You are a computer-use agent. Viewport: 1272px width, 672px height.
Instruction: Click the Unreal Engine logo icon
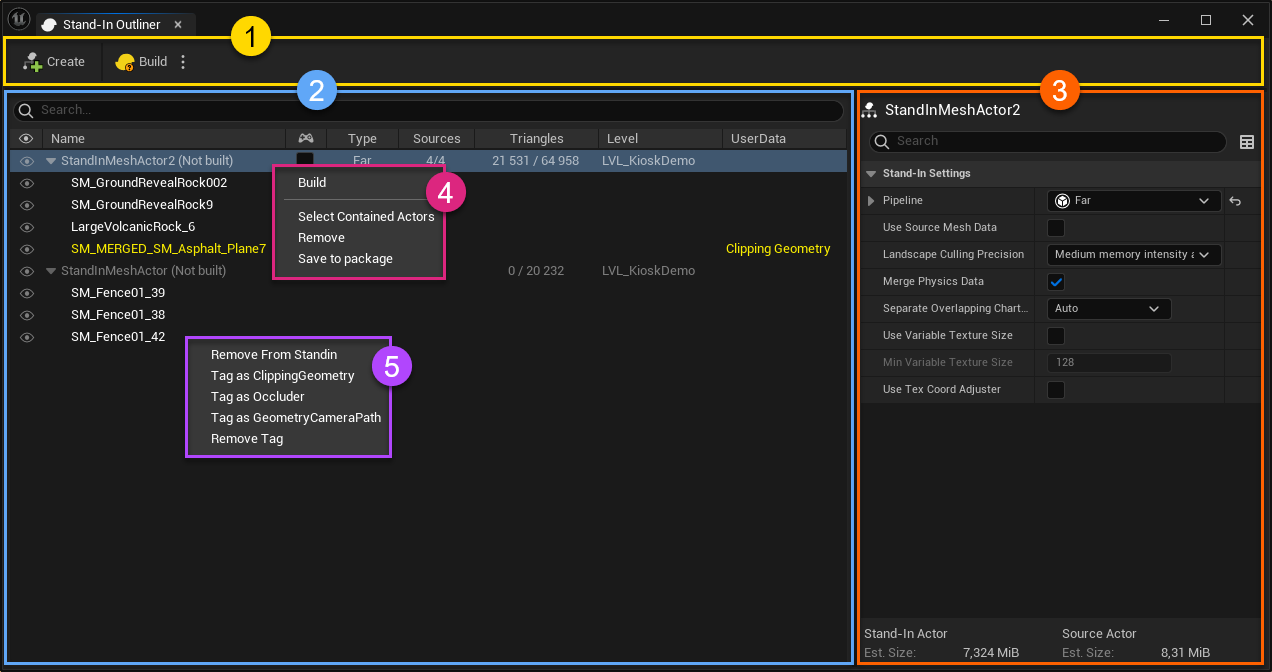[x=18, y=21]
